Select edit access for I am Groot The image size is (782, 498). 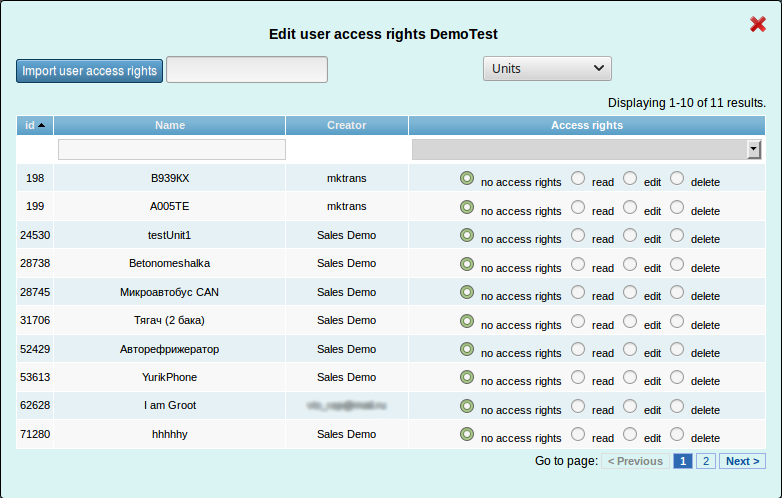coord(630,407)
